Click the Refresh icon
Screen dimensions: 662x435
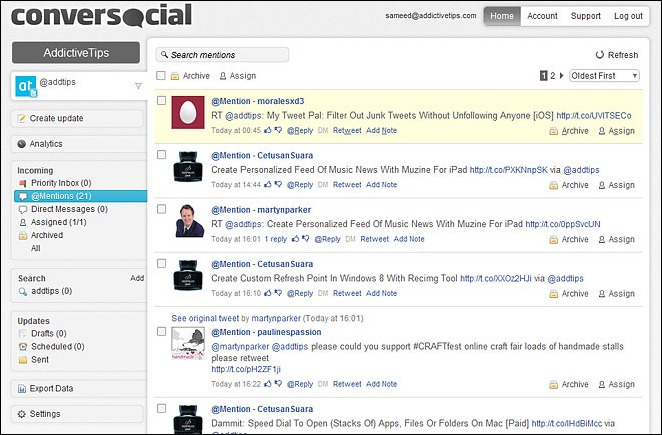pyautogui.click(x=600, y=55)
